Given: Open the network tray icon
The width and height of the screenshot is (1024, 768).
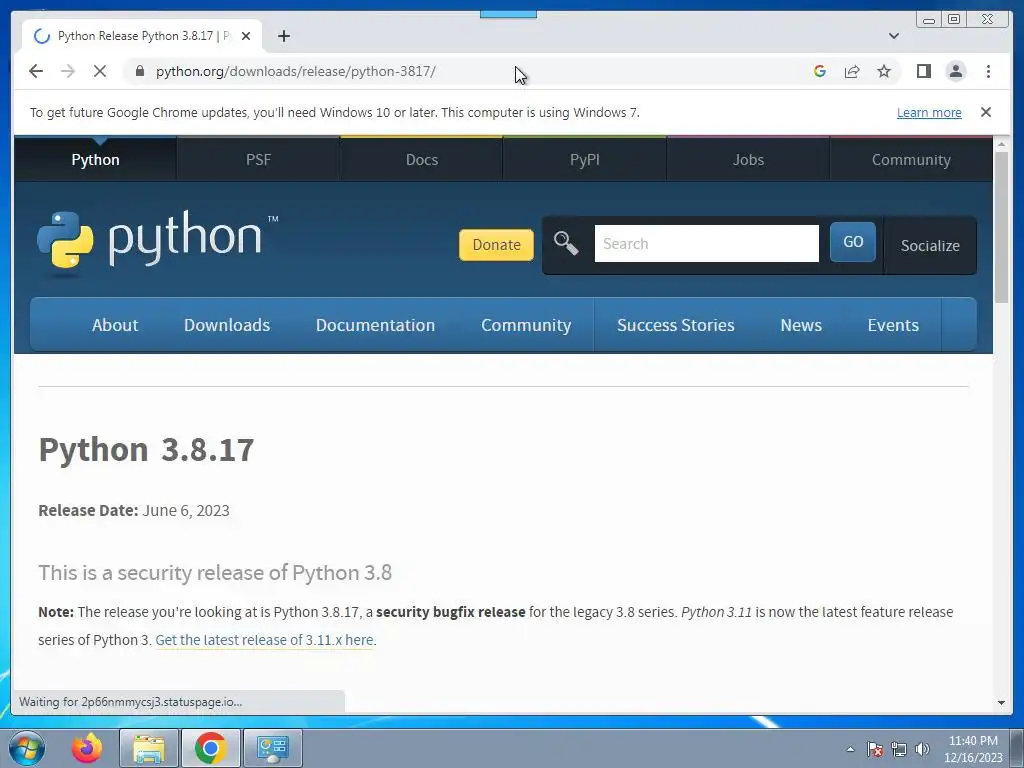Looking at the screenshot, I should [x=899, y=749].
